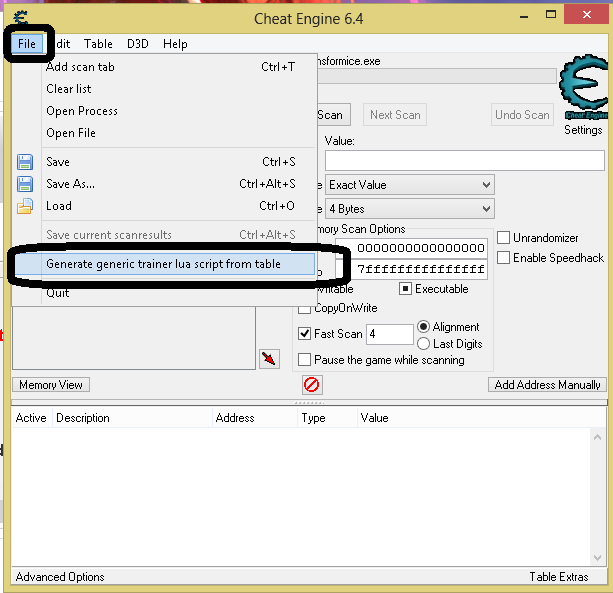The image size is (613, 593).
Task: Check Pause the game while scanning
Action: point(304,359)
